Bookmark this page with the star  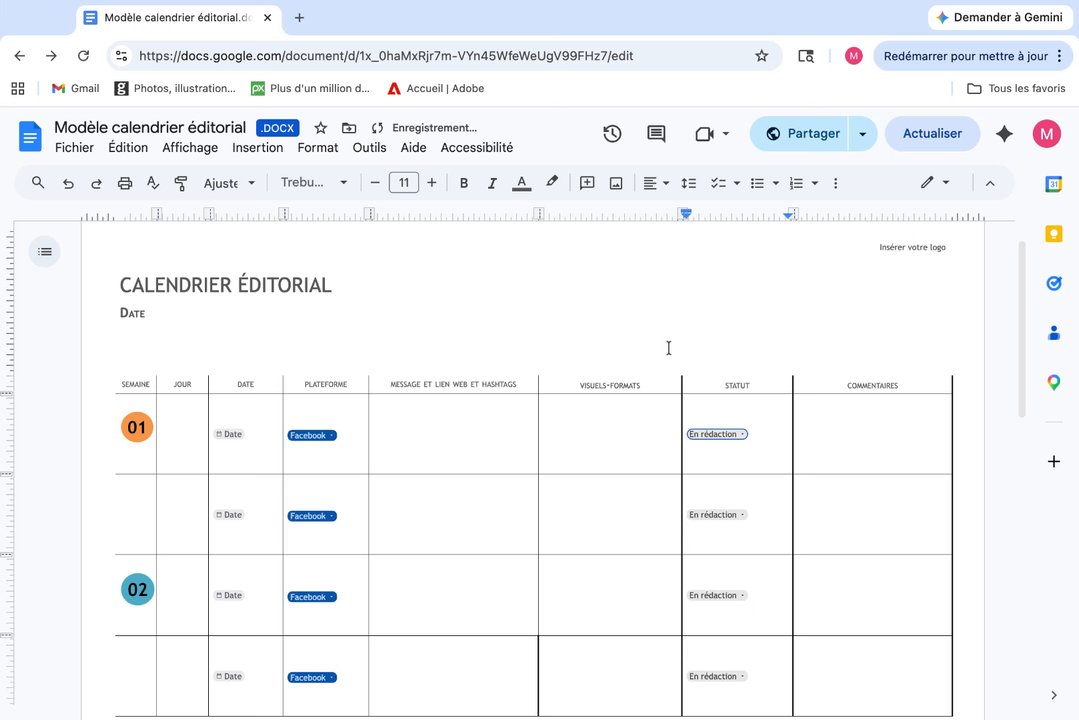coord(761,56)
